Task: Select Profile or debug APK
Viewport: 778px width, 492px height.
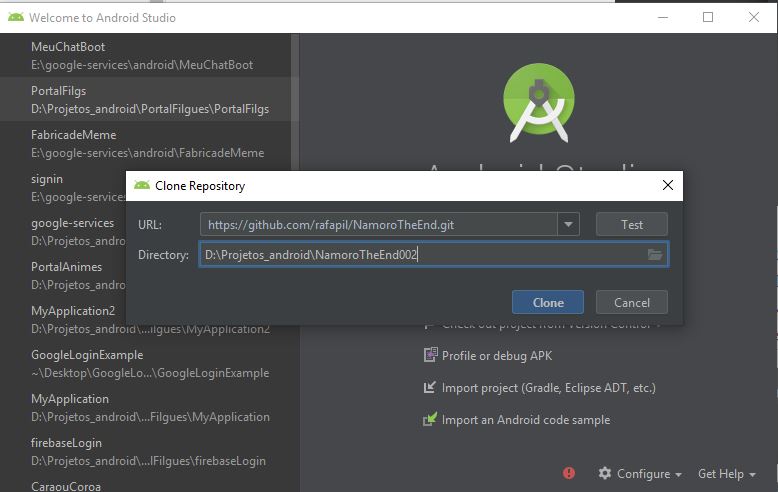Action: (497, 356)
